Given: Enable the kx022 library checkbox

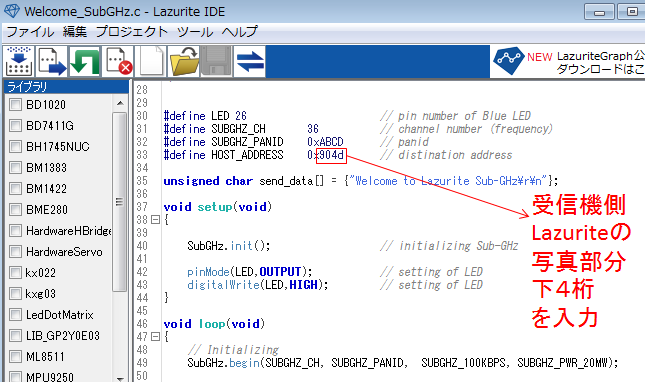Looking at the screenshot, I should pos(15,272).
